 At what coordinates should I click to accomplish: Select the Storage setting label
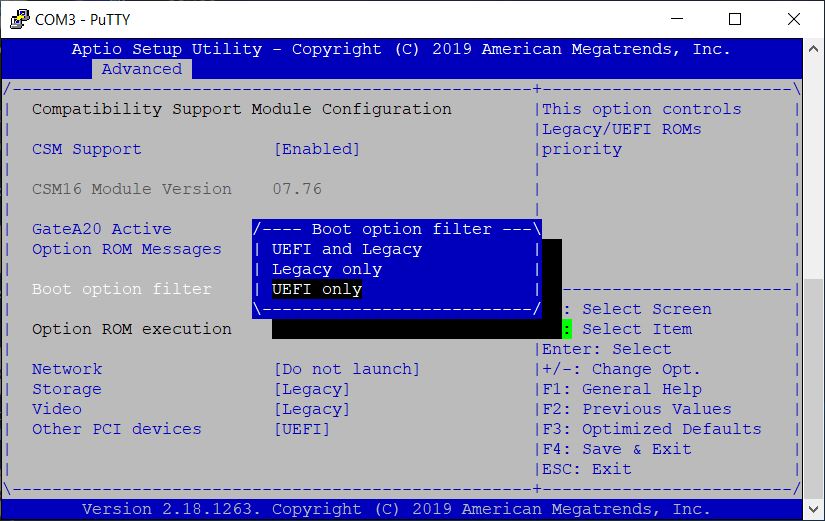point(67,389)
